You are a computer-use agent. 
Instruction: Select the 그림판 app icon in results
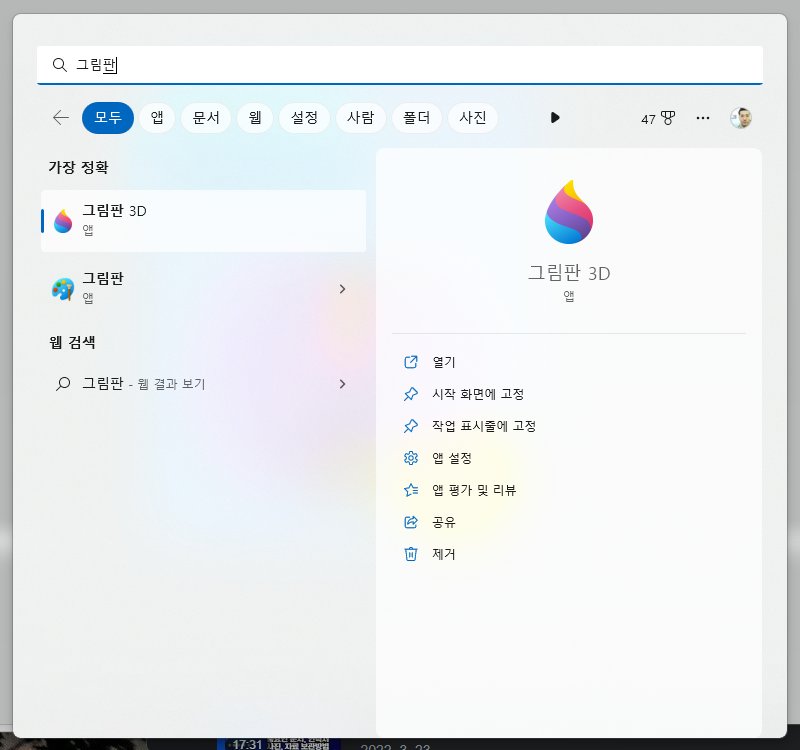point(62,288)
